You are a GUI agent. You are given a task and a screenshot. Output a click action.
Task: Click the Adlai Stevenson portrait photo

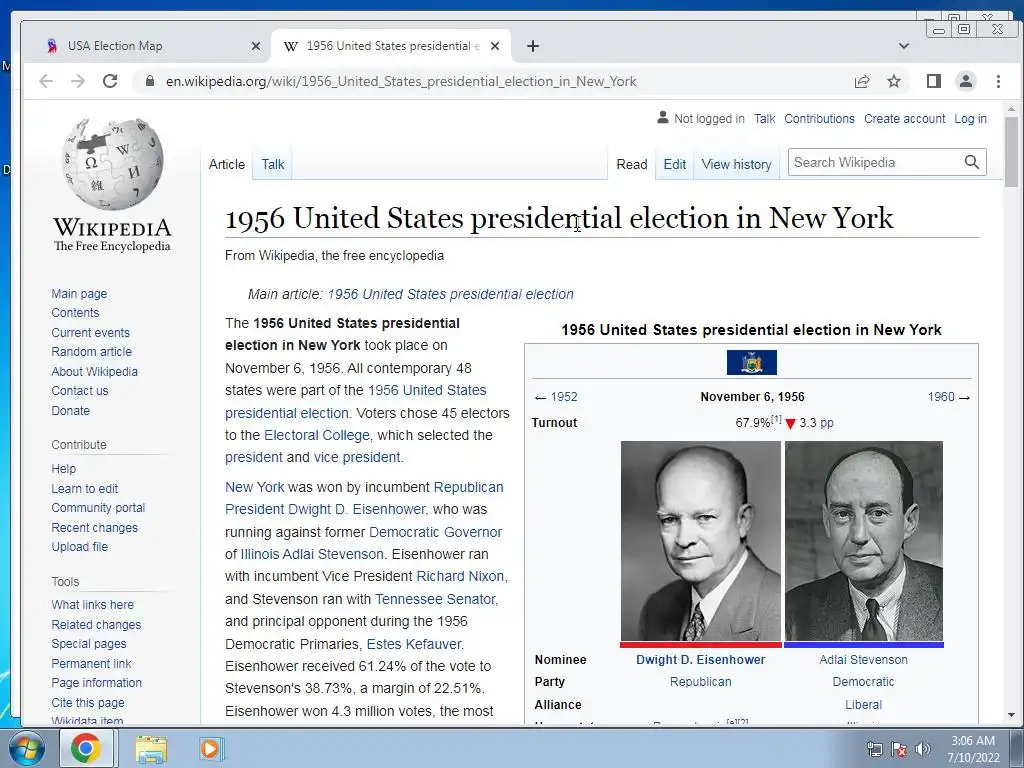[864, 541]
